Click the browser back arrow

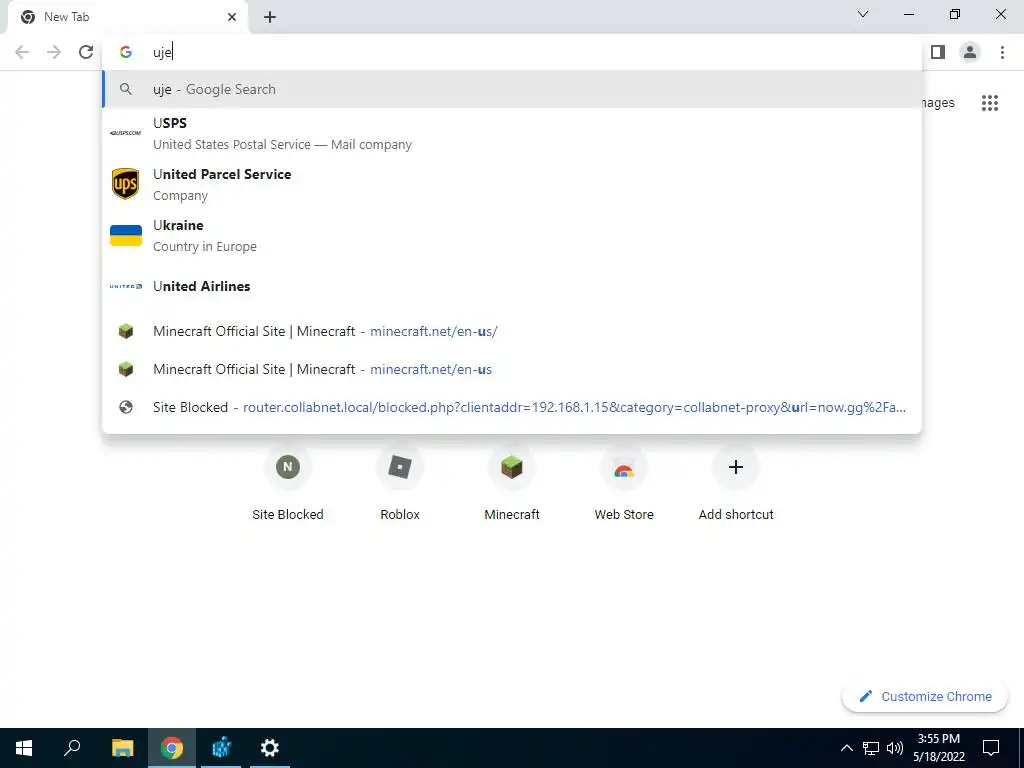tap(22, 52)
